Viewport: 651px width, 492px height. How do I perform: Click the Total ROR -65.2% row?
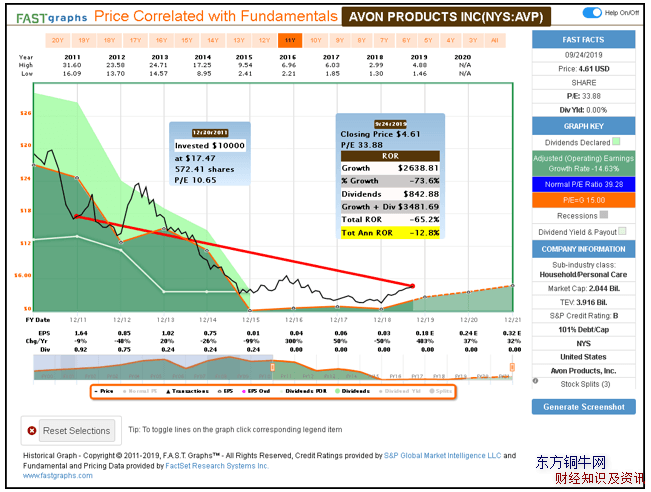(390, 219)
